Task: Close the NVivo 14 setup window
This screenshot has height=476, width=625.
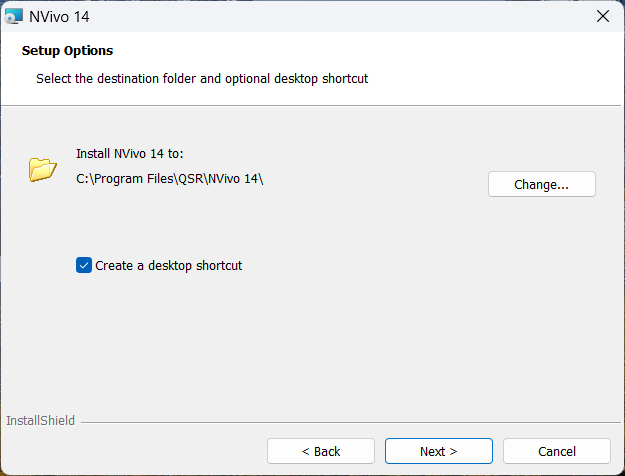Action: pos(602,15)
